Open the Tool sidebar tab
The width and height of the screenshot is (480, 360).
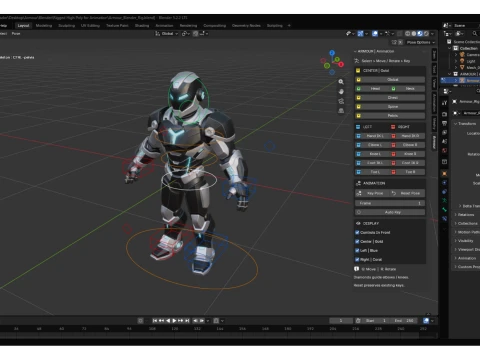tap(434, 69)
